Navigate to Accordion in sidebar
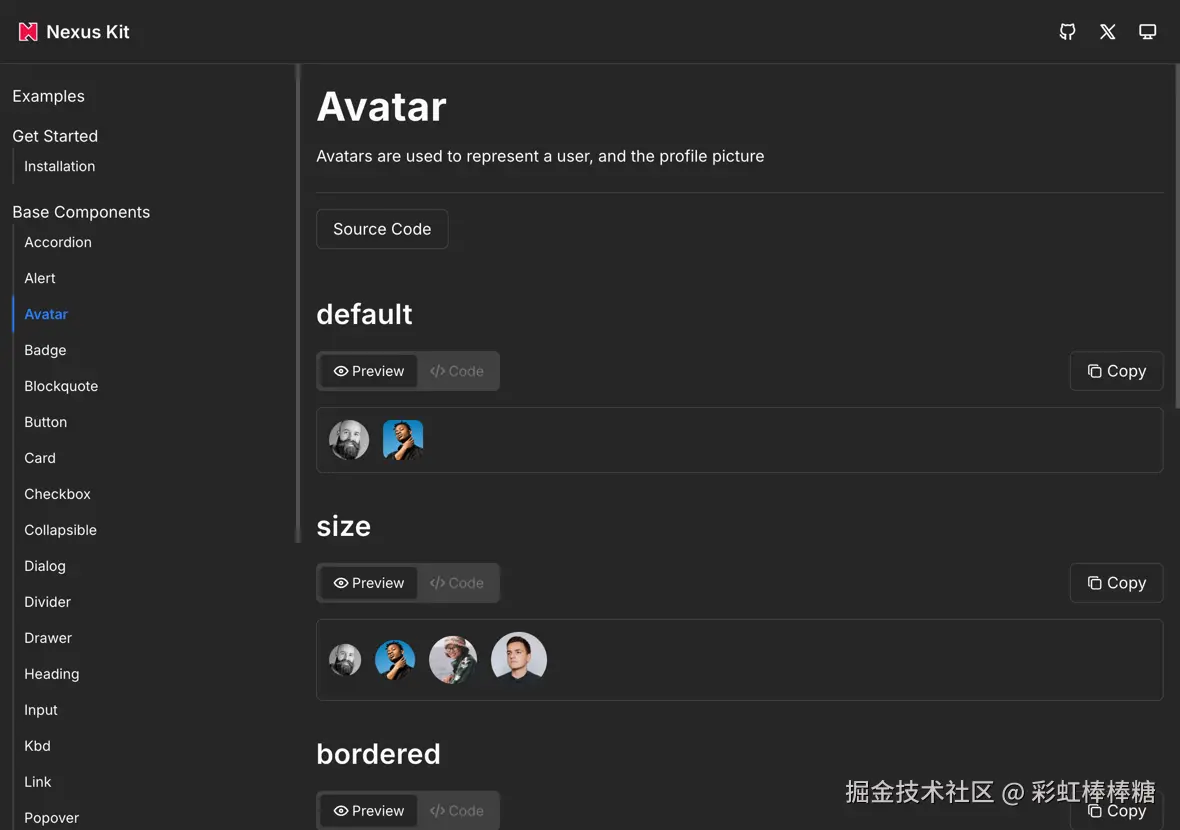The image size is (1180, 830). (x=58, y=242)
